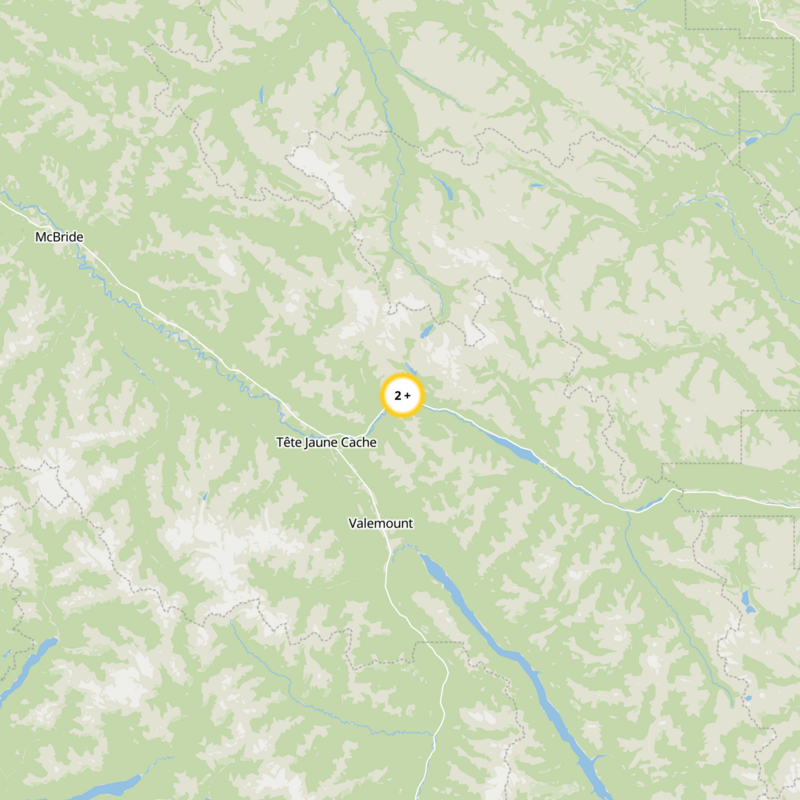Open the yellow '2 +' cluster marker
Image resolution: width=800 pixels, height=800 pixels.
(x=402, y=395)
